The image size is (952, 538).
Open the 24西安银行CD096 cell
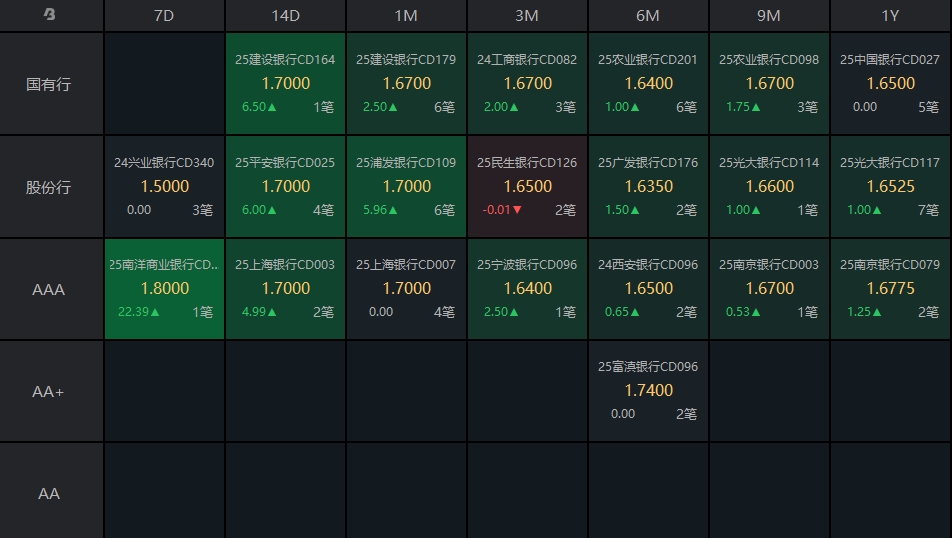tap(648, 288)
